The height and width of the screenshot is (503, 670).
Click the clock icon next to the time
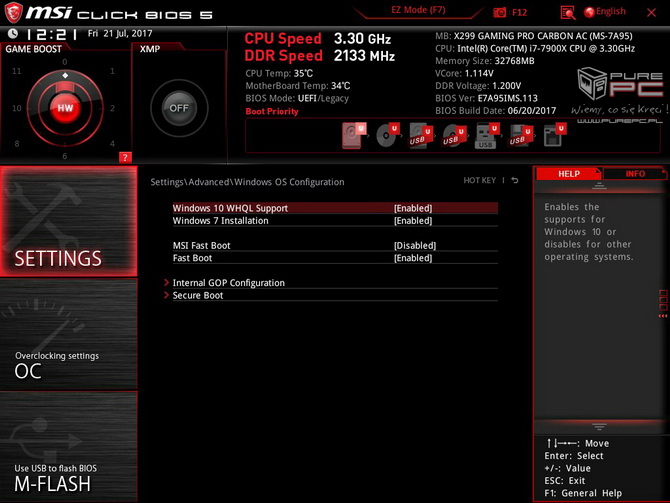click(x=13, y=33)
